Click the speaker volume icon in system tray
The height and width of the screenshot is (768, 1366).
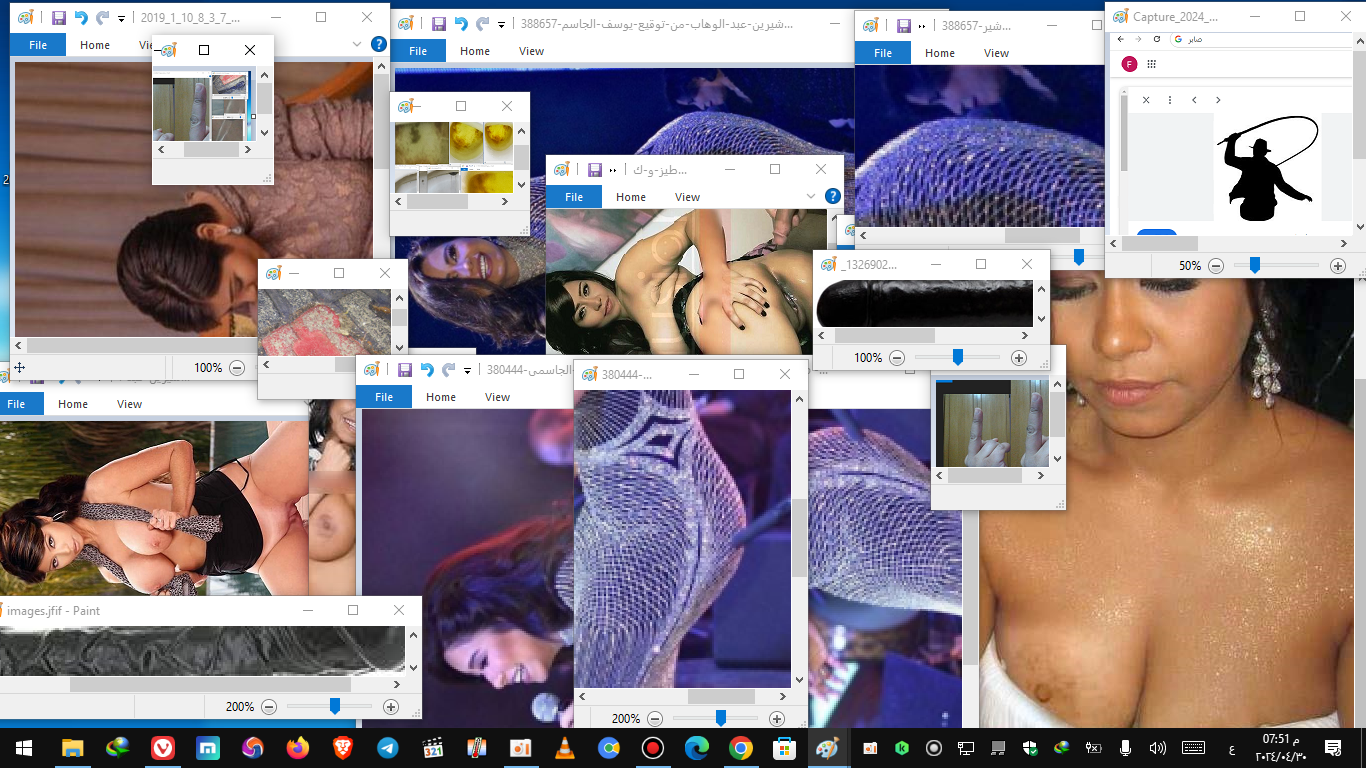click(1158, 748)
